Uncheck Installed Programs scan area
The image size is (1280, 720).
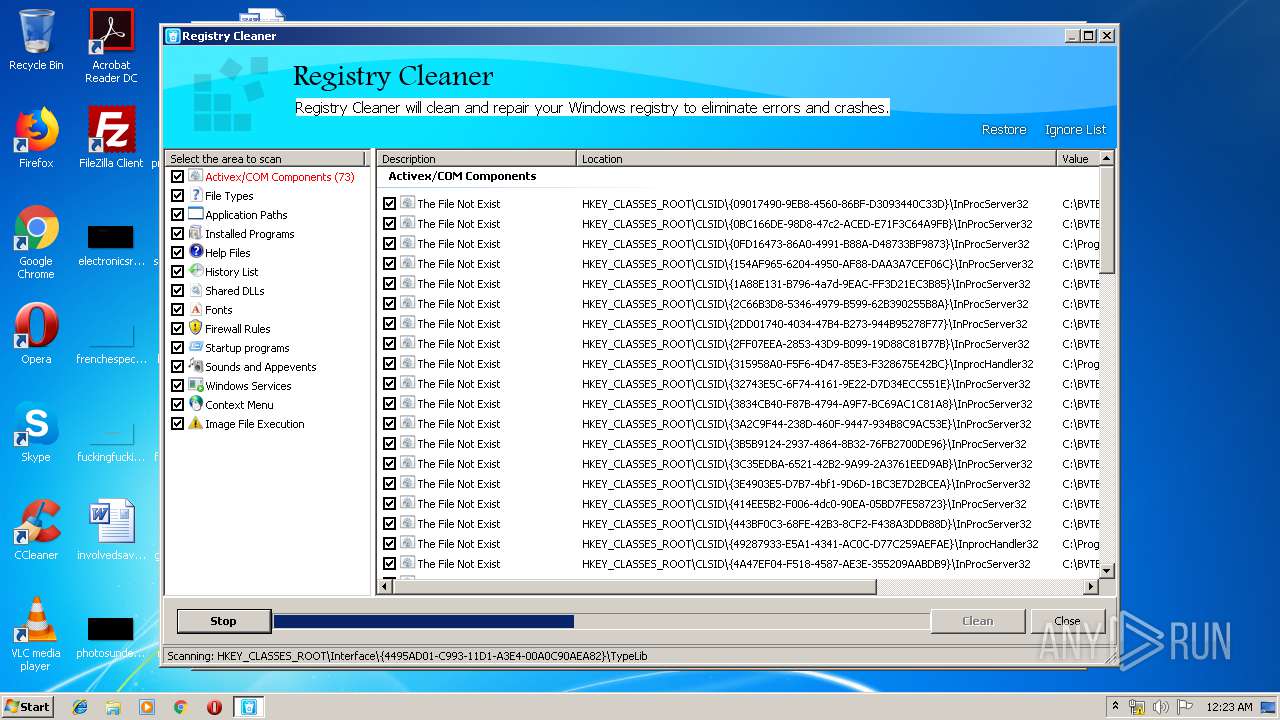(177, 234)
